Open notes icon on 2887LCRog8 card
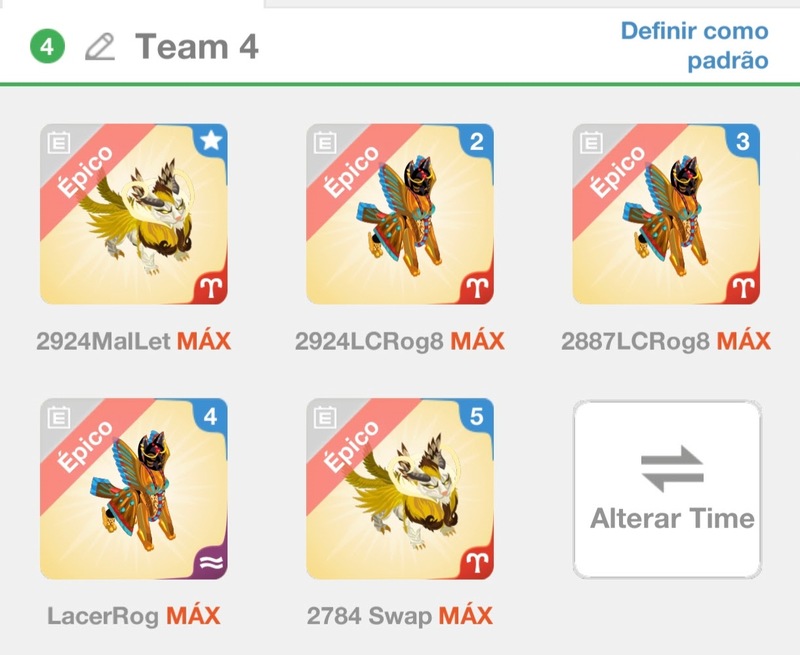Screen dimensions: 800x655 591,142
